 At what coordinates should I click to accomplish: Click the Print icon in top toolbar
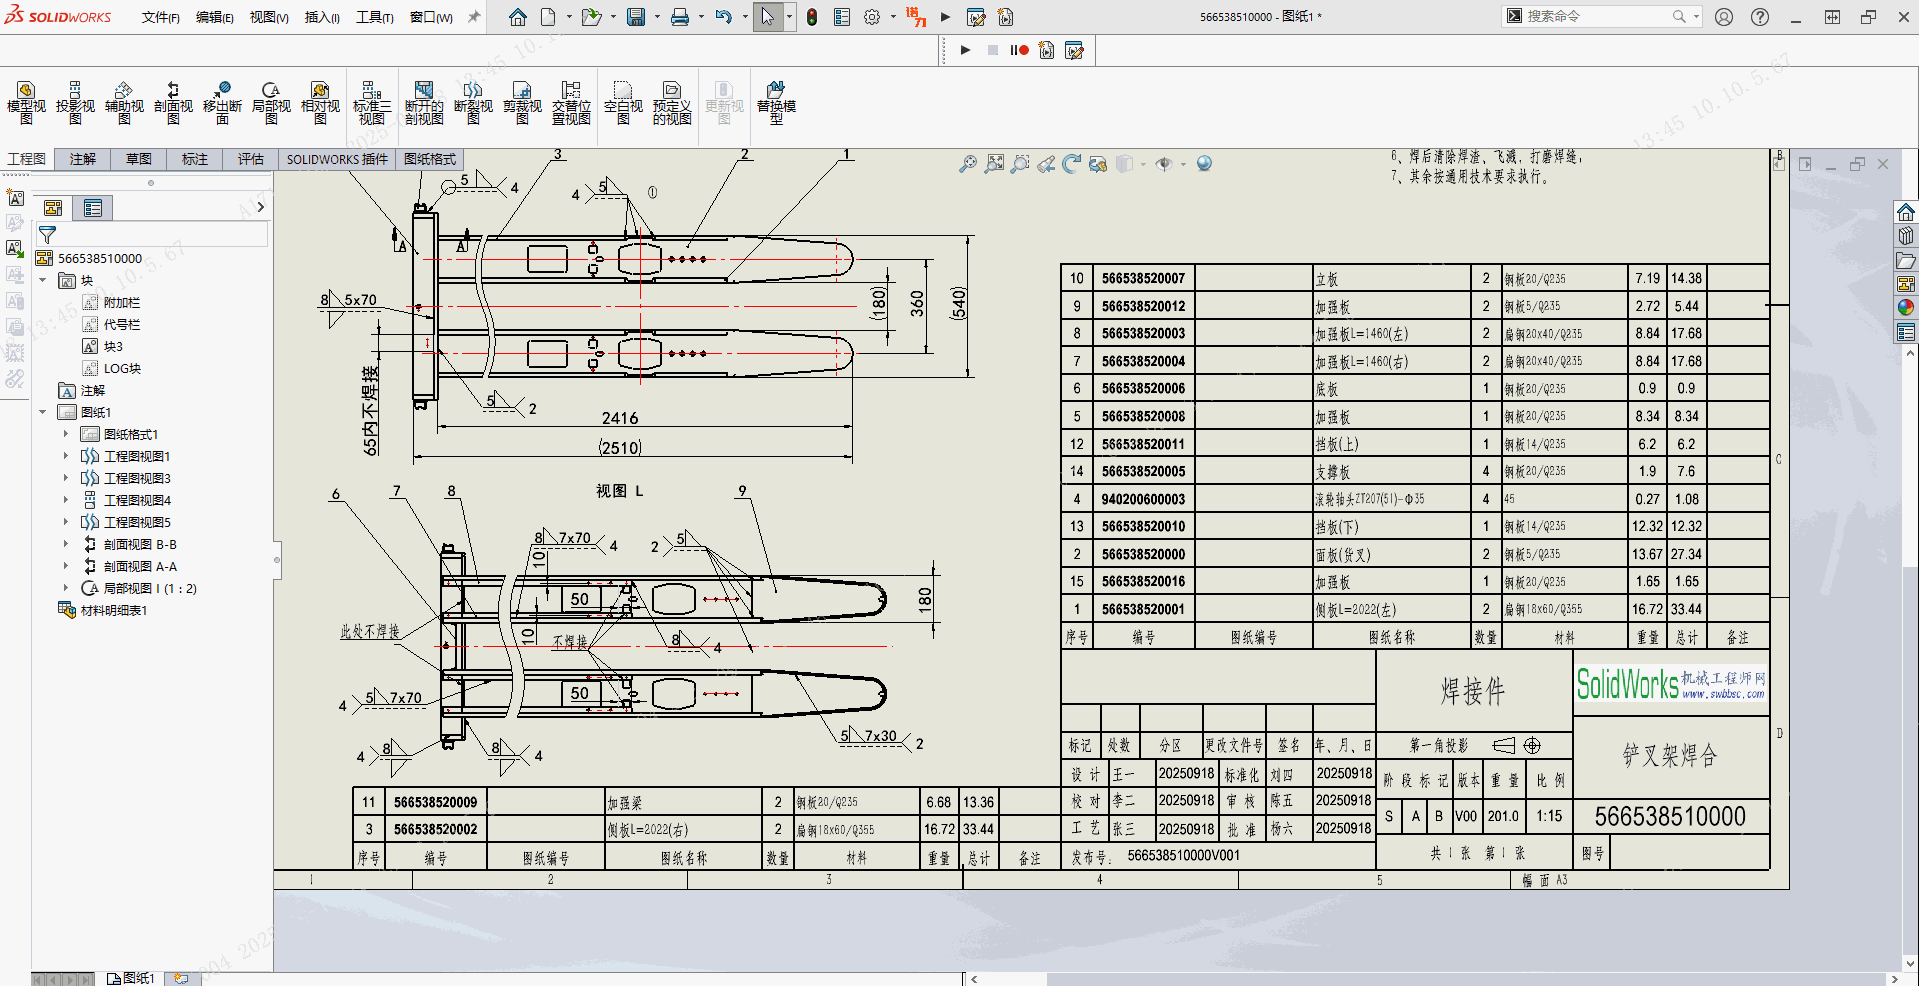(x=680, y=17)
